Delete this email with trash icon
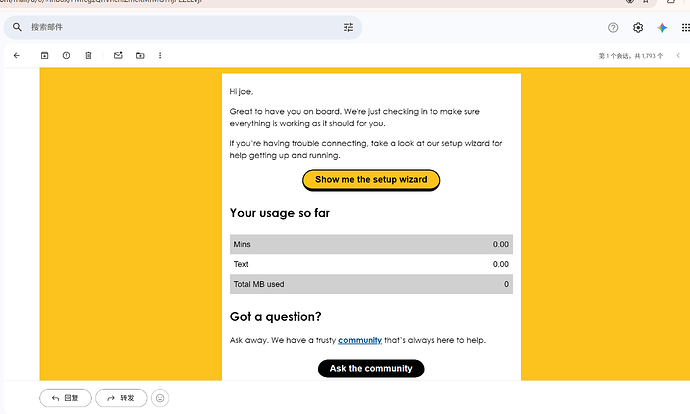This screenshot has width=690, height=414. click(x=88, y=55)
